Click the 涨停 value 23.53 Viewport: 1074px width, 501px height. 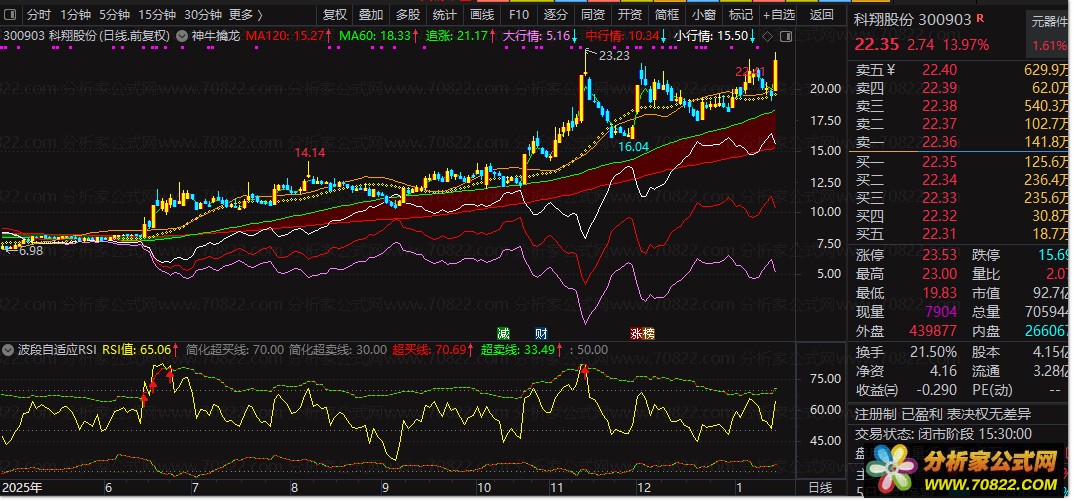pos(940,255)
